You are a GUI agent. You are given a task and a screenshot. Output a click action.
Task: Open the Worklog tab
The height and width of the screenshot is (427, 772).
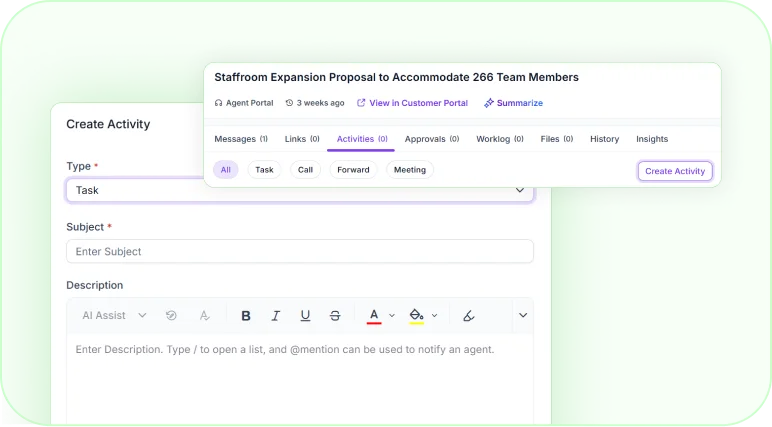[x=500, y=139]
